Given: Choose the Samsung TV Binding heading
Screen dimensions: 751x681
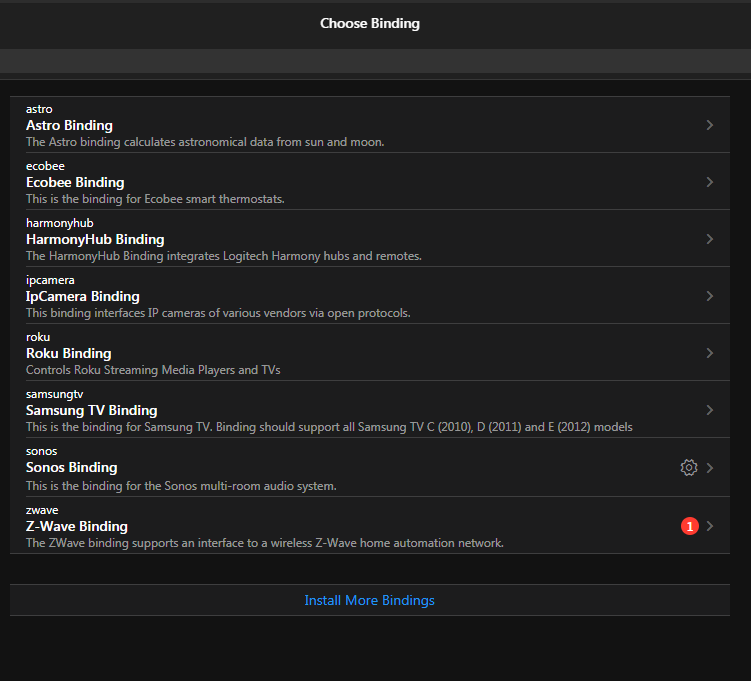Looking at the screenshot, I should (x=91, y=411).
